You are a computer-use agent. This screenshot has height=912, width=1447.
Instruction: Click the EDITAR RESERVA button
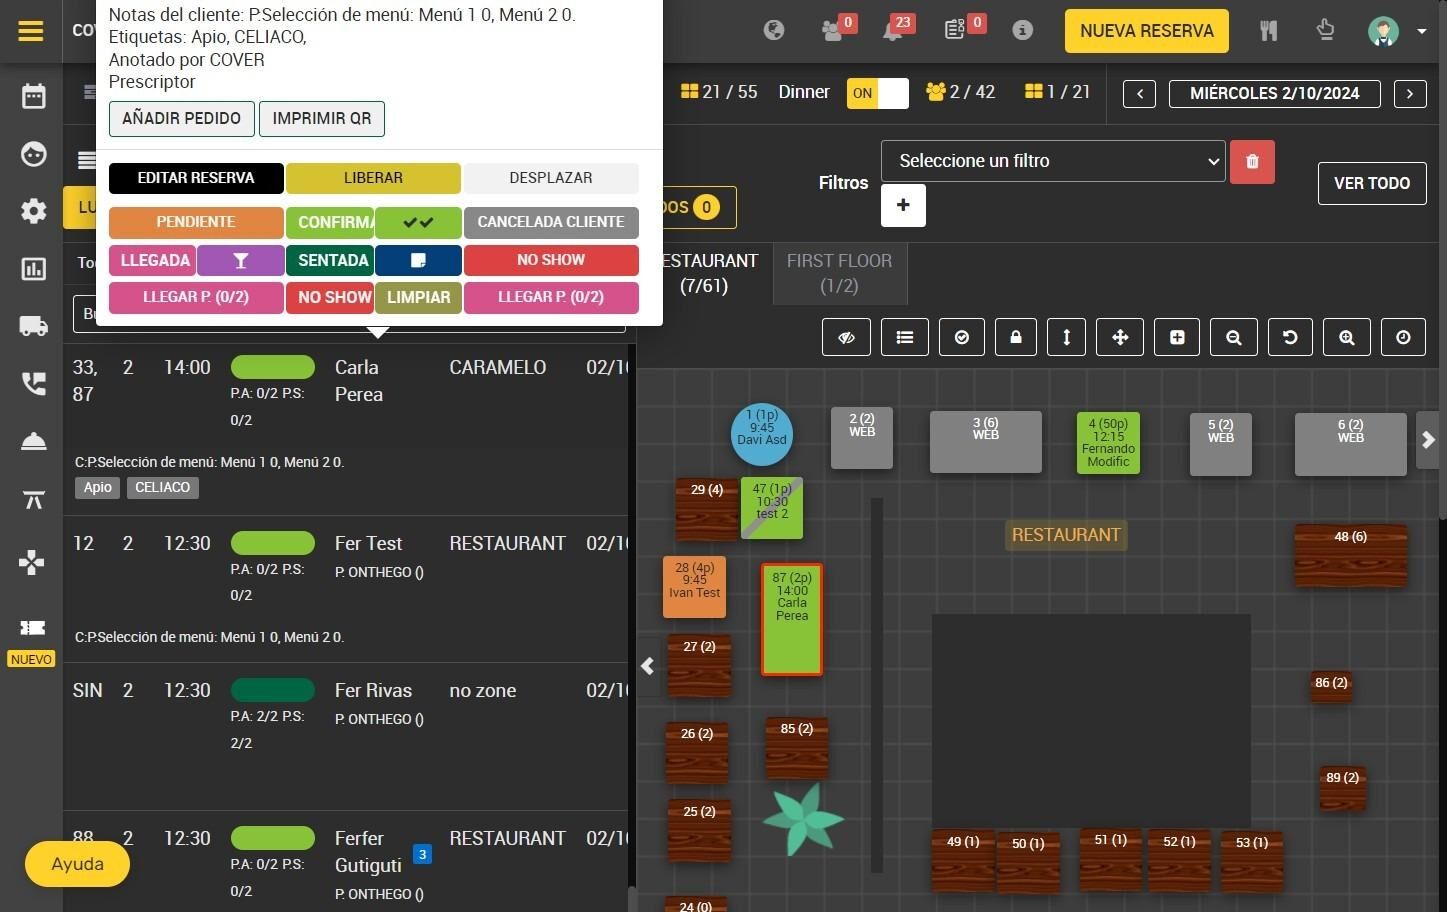(x=196, y=178)
